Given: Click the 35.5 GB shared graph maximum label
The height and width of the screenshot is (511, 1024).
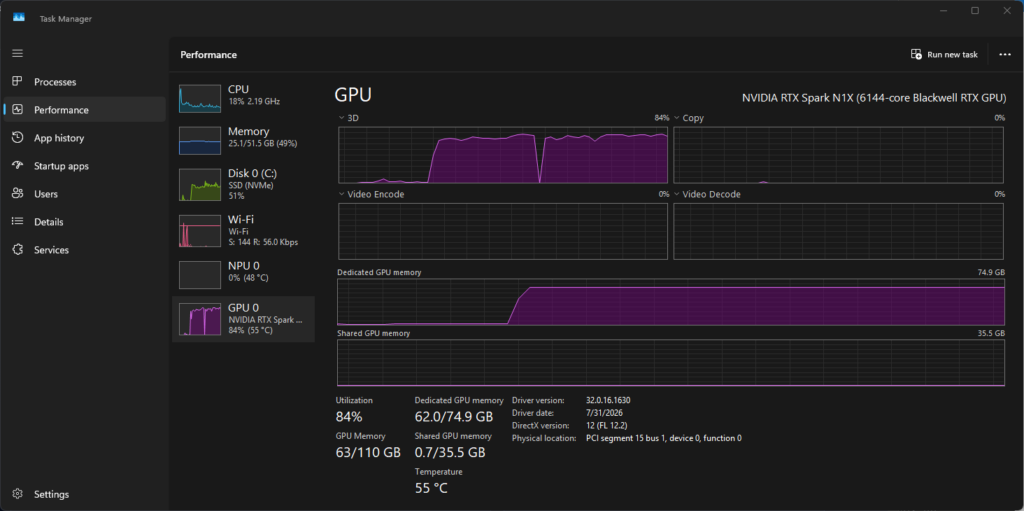Looking at the screenshot, I should pos(991,333).
